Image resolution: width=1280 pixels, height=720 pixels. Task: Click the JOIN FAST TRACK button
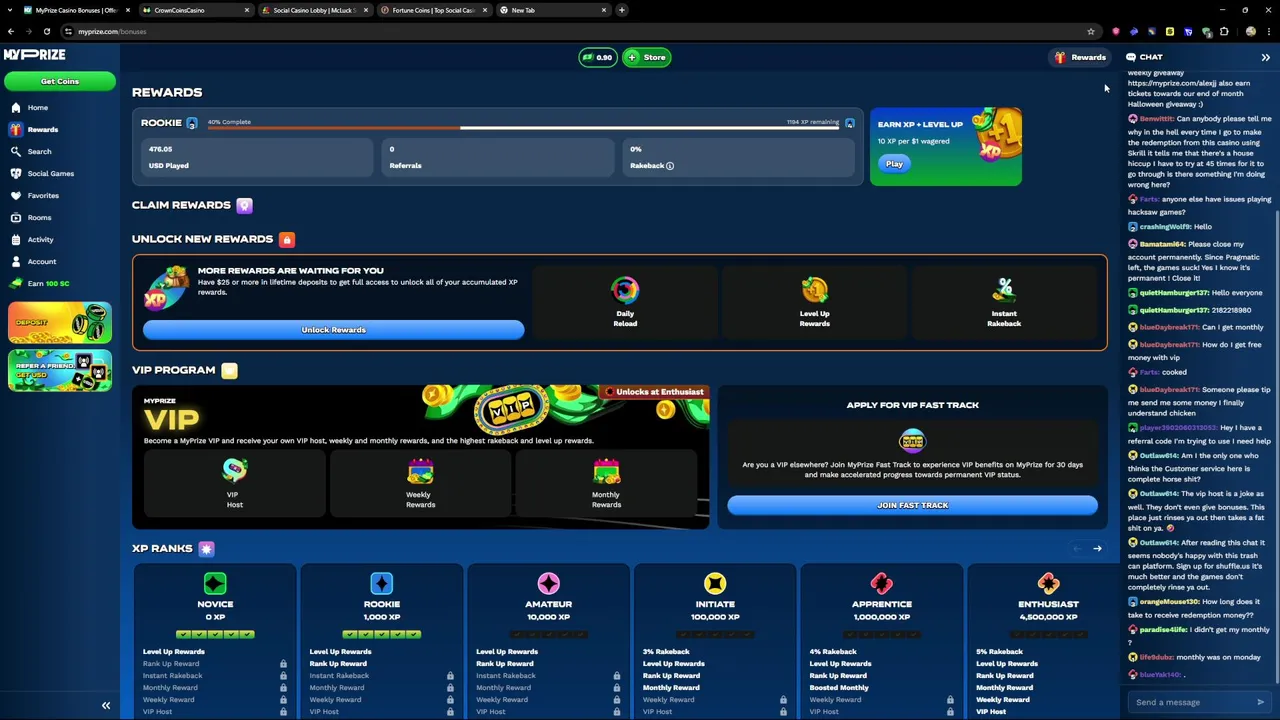click(912, 505)
